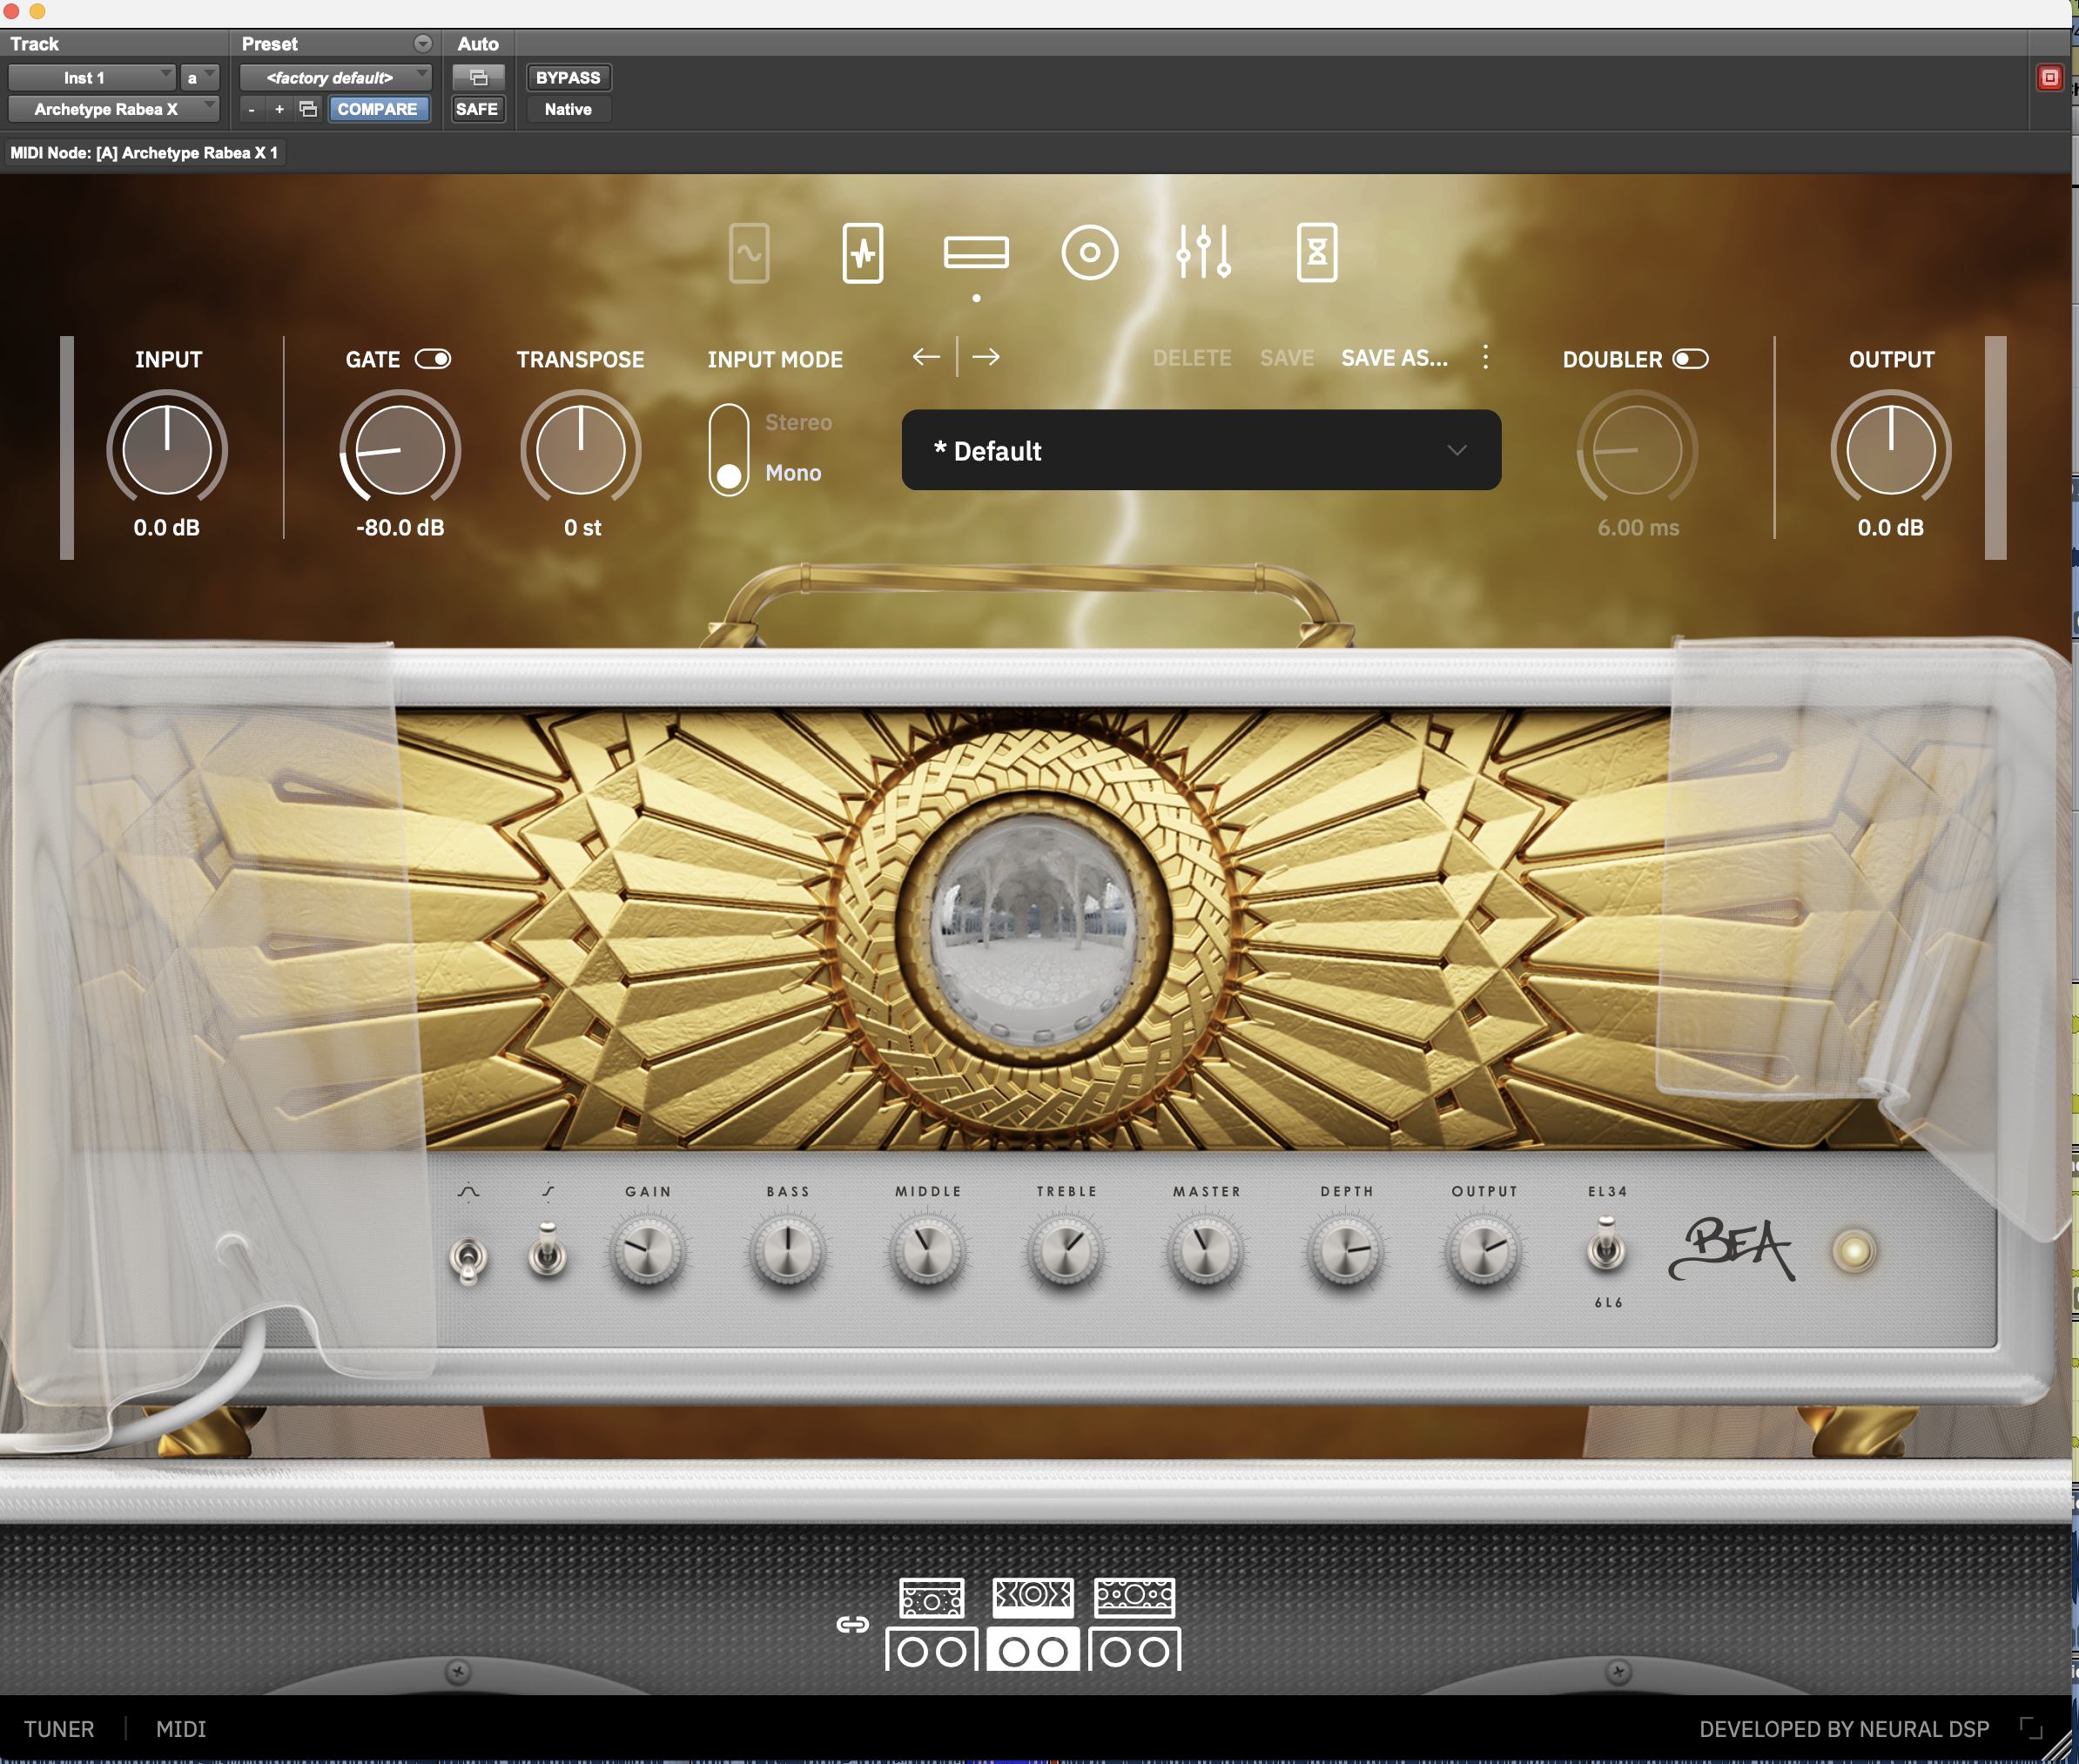Screen dimensions: 2079x1764
Task: Open the MIDI tab
Action: pos(181,1729)
